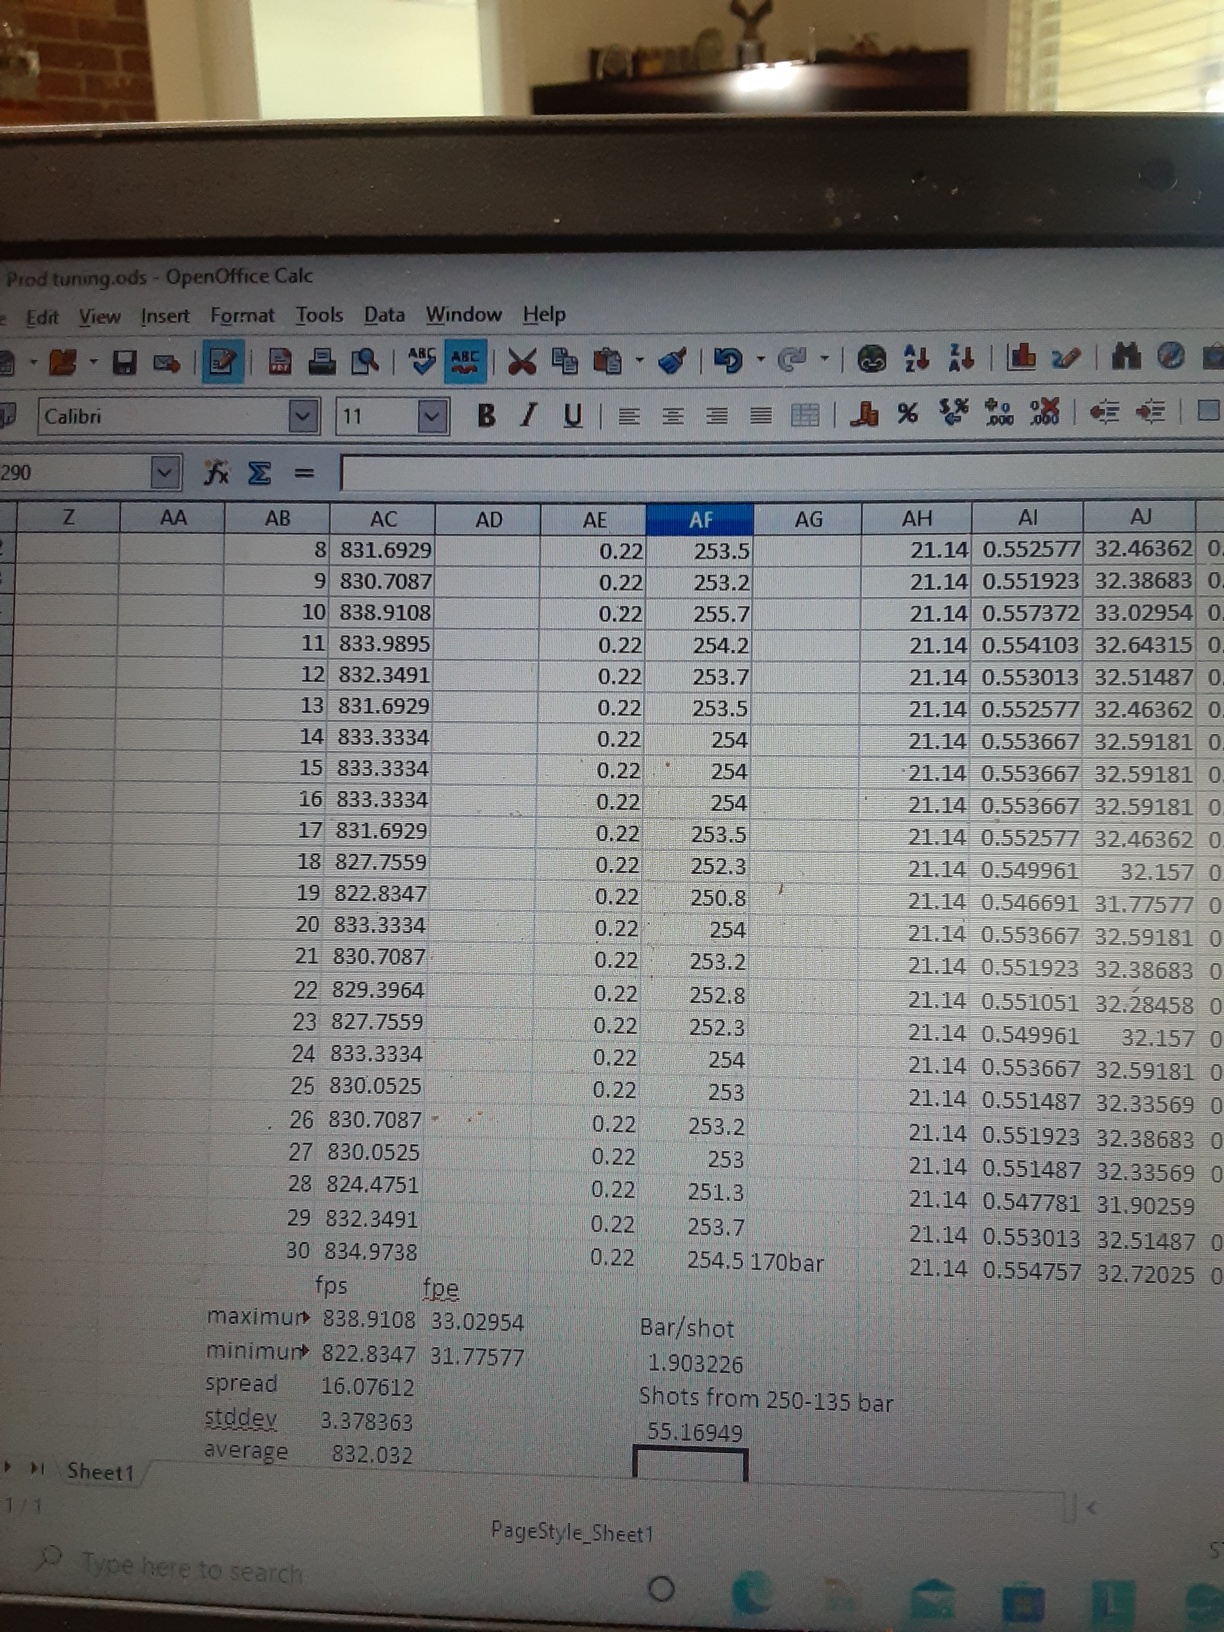Screen dimensions: 1224x1632
Task: Undo the last action
Action: [x=728, y=360]
